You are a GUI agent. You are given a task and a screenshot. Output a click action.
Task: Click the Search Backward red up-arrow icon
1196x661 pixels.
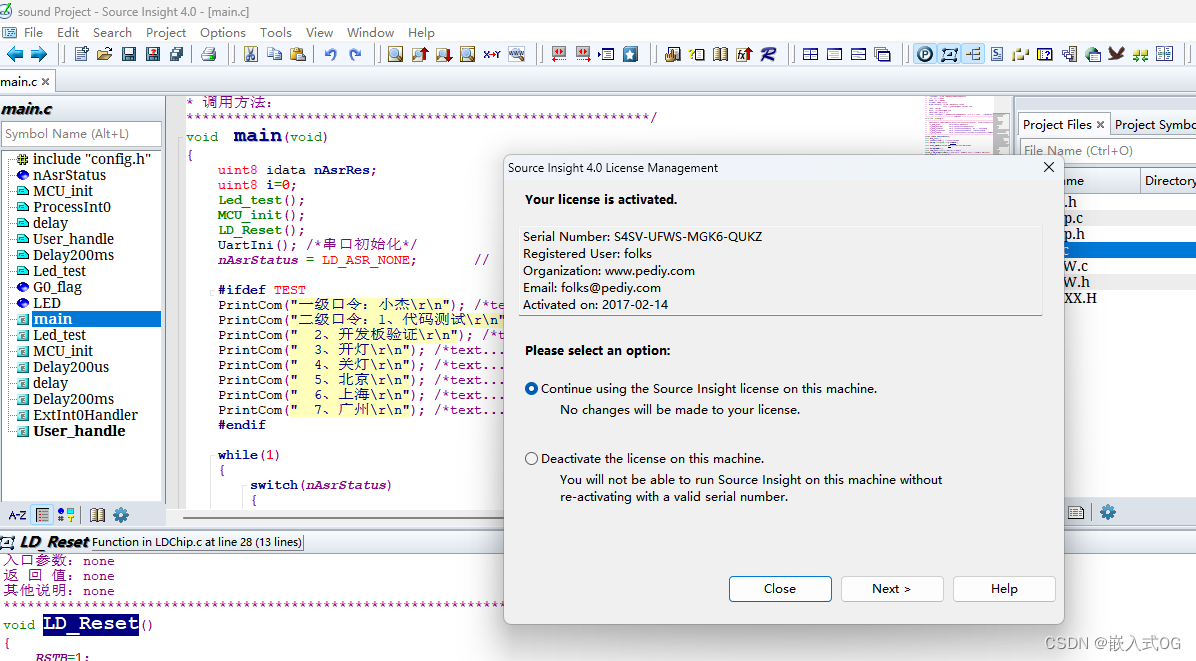tap(420, 54)
